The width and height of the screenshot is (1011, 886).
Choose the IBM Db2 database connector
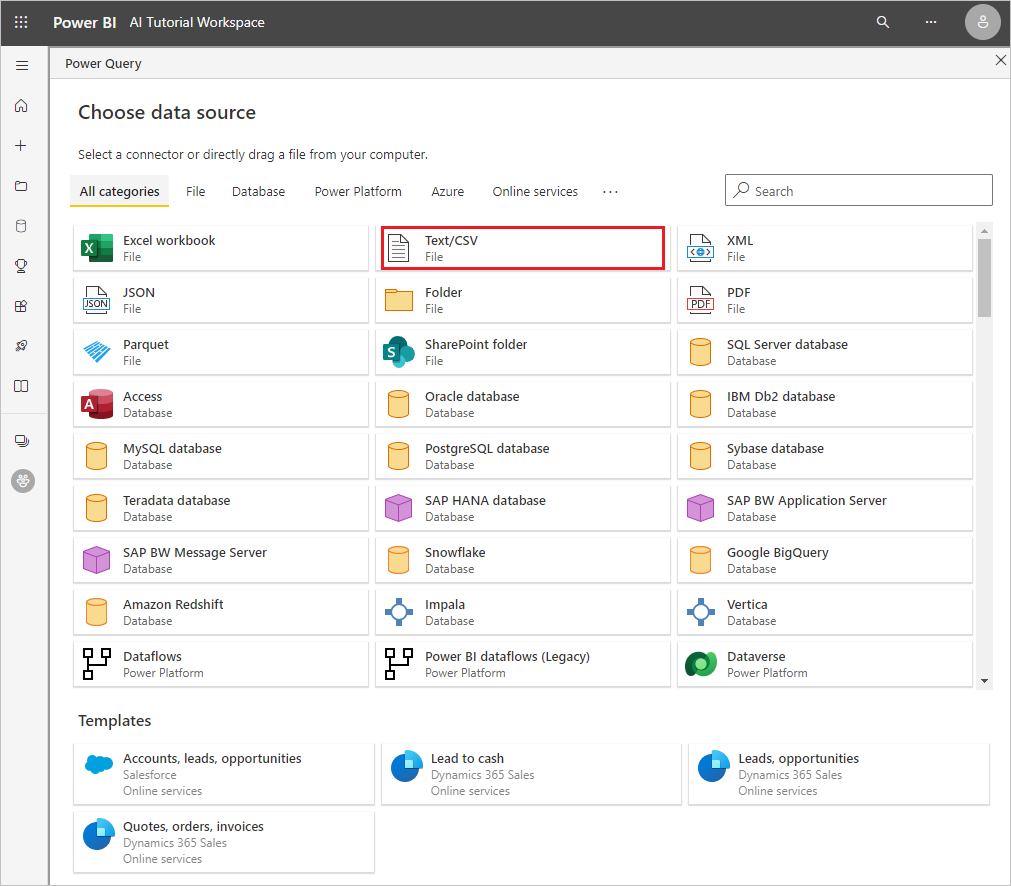tap(825, 404)
